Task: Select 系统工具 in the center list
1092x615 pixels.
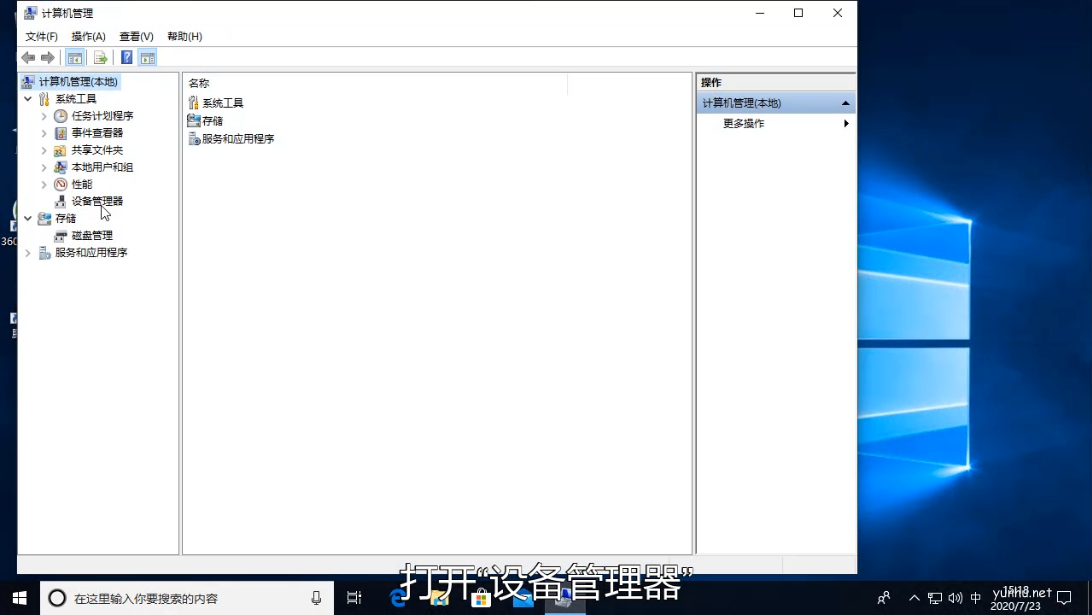Action: [x=223, y=103]
